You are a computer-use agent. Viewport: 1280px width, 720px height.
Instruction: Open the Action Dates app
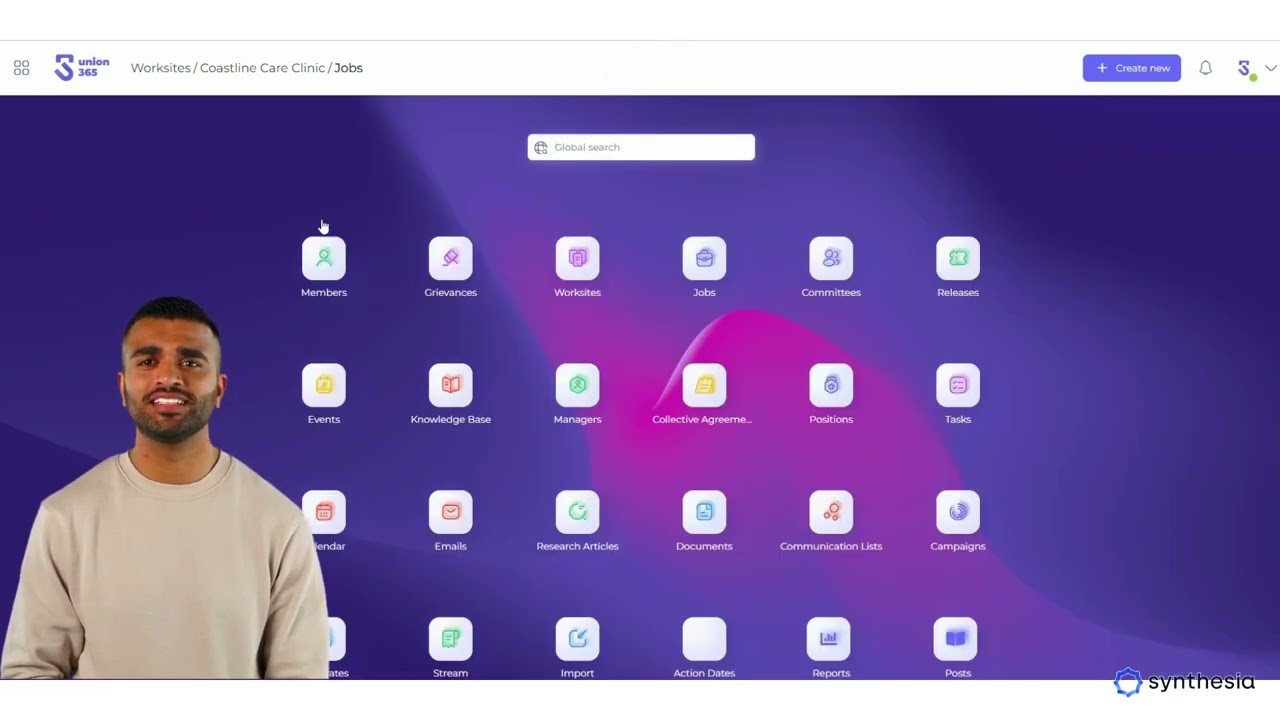705,640
